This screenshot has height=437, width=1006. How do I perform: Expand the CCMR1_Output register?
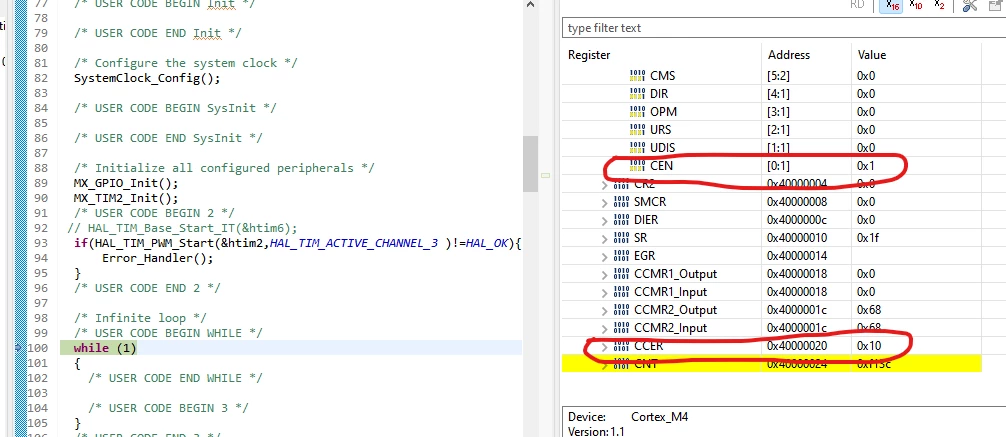pyautogui.click(x=604, y=274)
